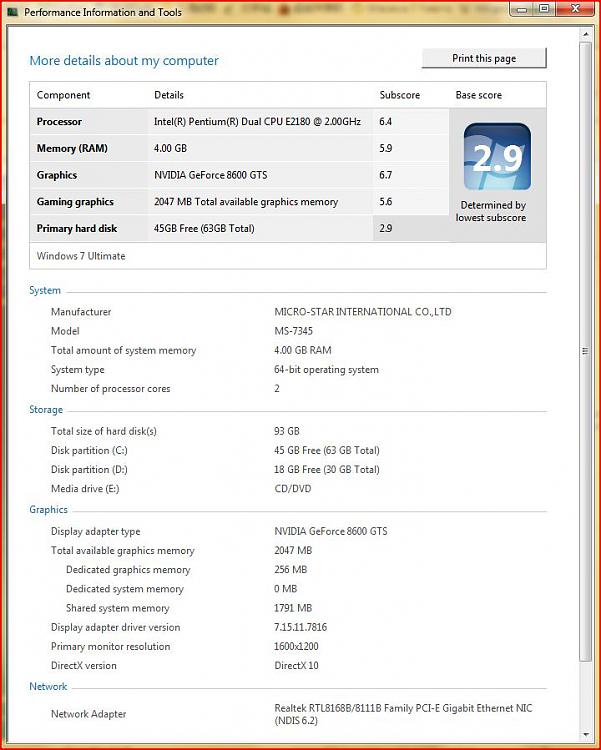Click the System section heading
This screenshot has height=750, width=601.
45,290
